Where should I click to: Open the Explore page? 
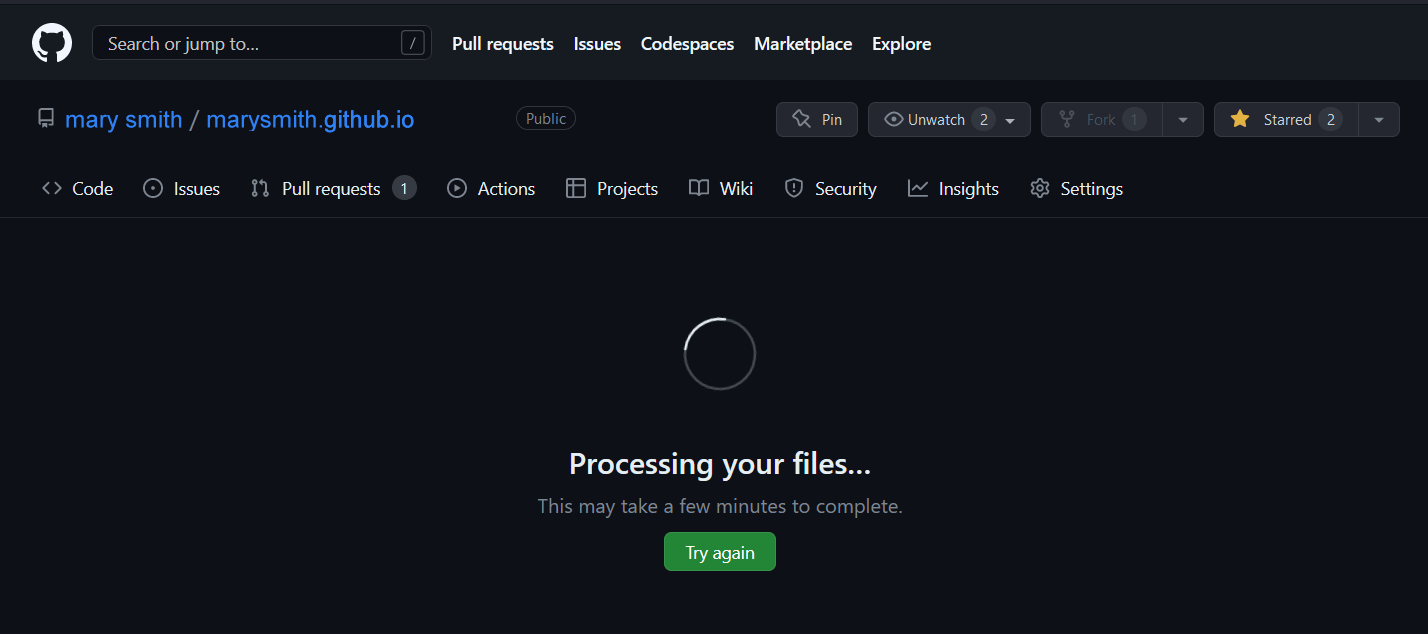[x=901, y=44]
